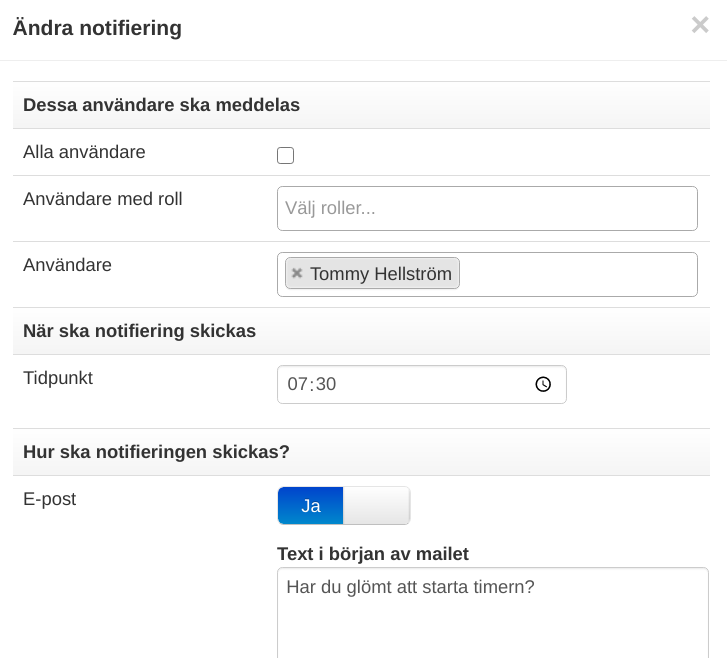Screen dimensions: 727x658
Task: Click the E-post label
Action: tap(50, 499)
